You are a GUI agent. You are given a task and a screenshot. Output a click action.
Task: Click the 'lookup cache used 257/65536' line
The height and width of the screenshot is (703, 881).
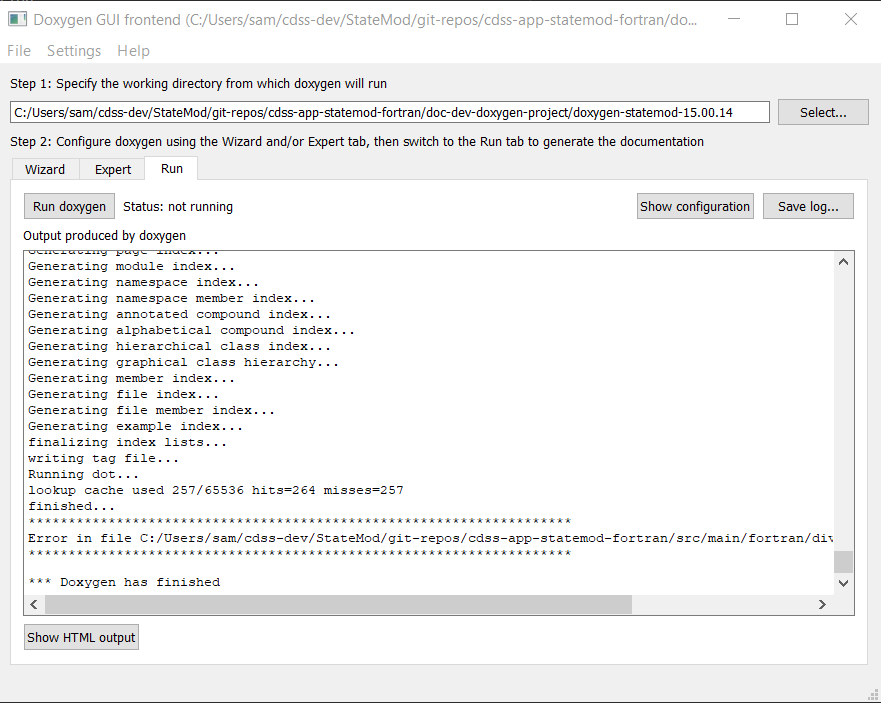click(216, 490)
